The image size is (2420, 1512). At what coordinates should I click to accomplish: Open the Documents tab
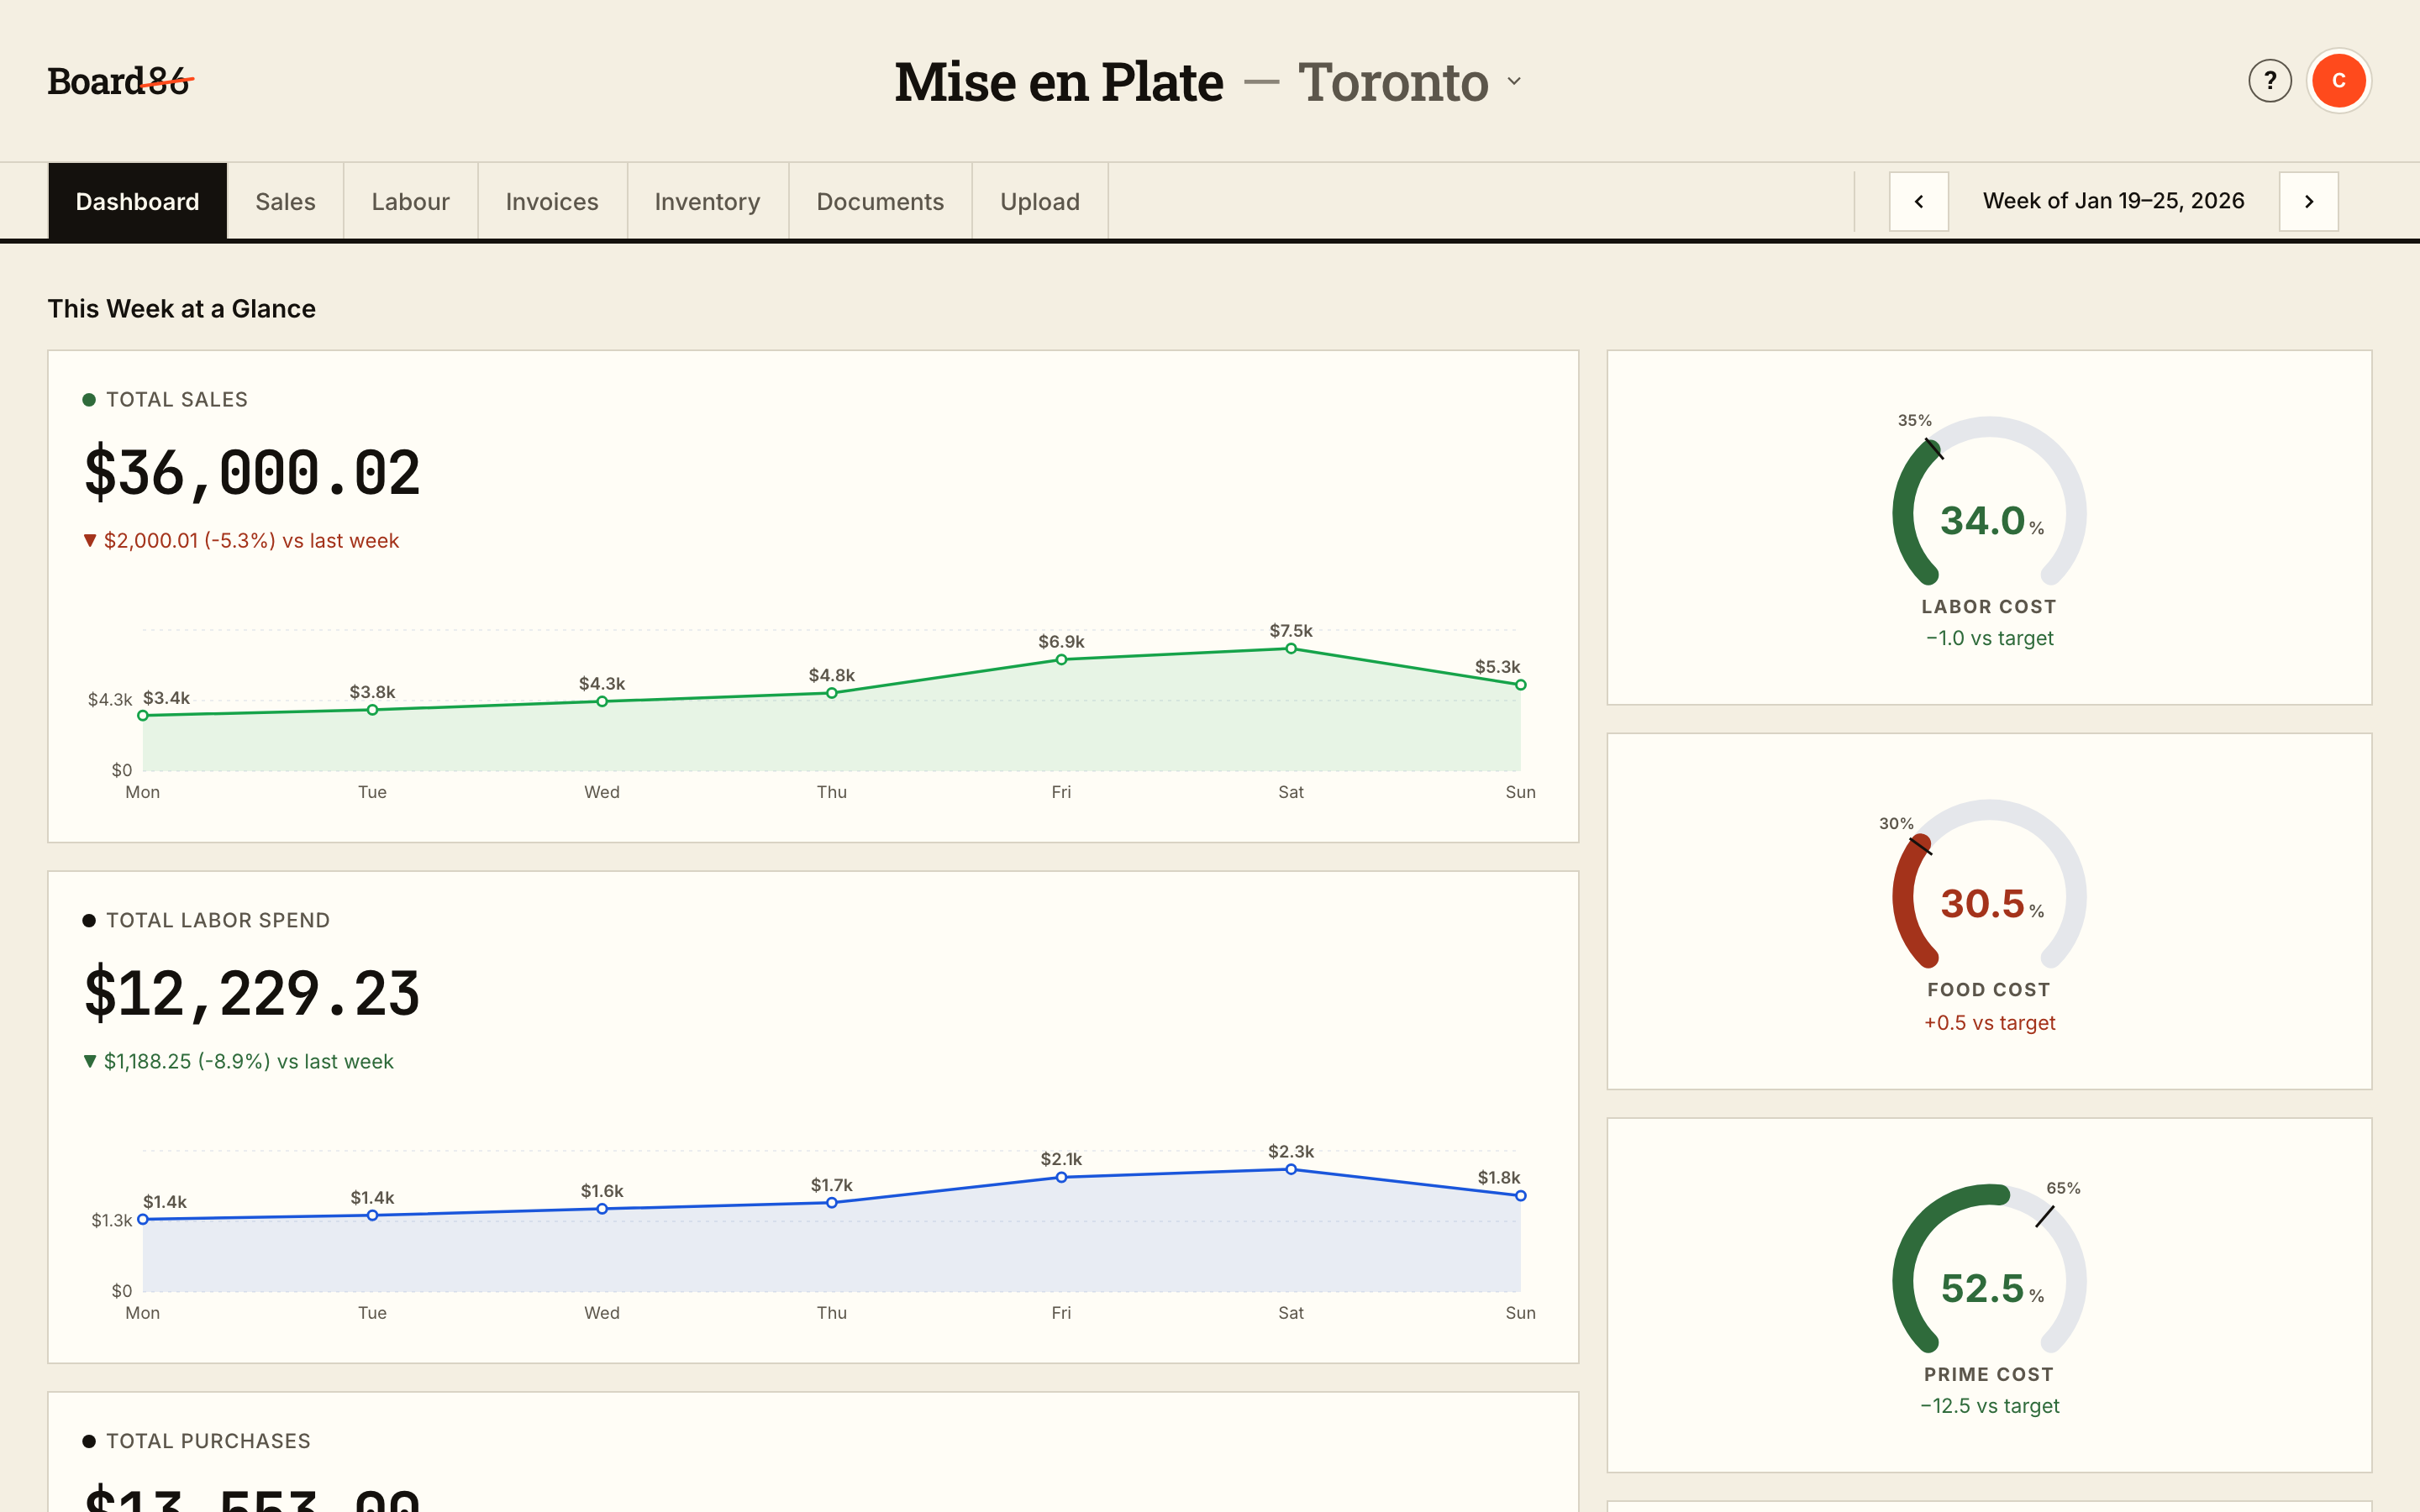pos(880,201)
